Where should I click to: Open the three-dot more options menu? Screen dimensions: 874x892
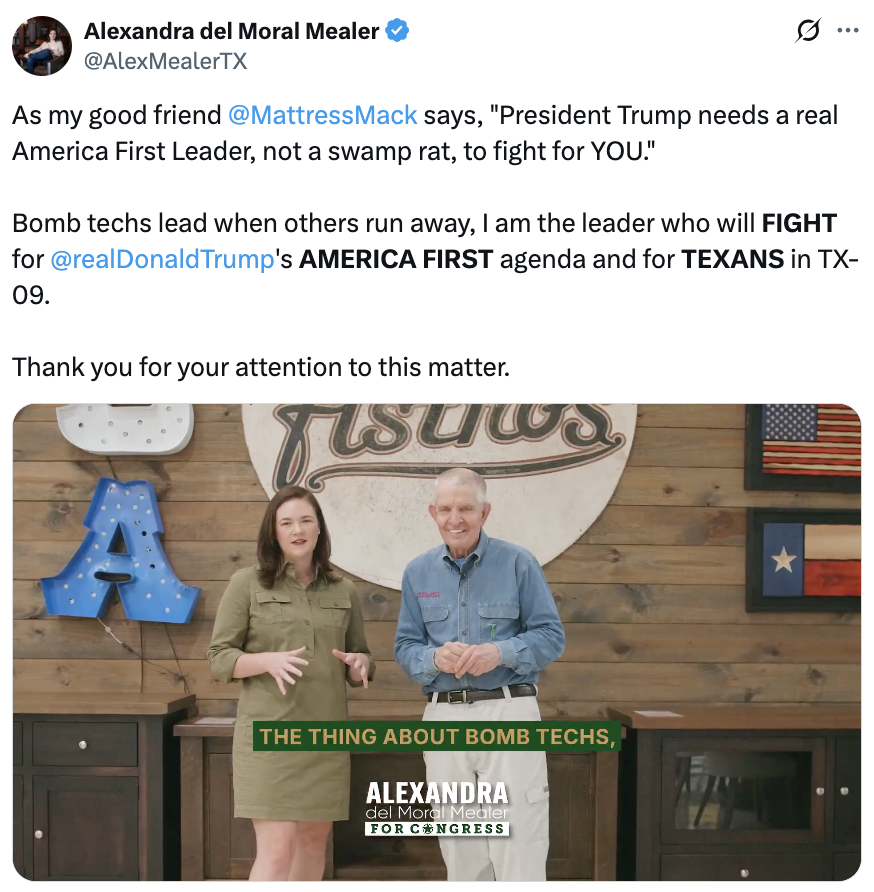(848, 31)
